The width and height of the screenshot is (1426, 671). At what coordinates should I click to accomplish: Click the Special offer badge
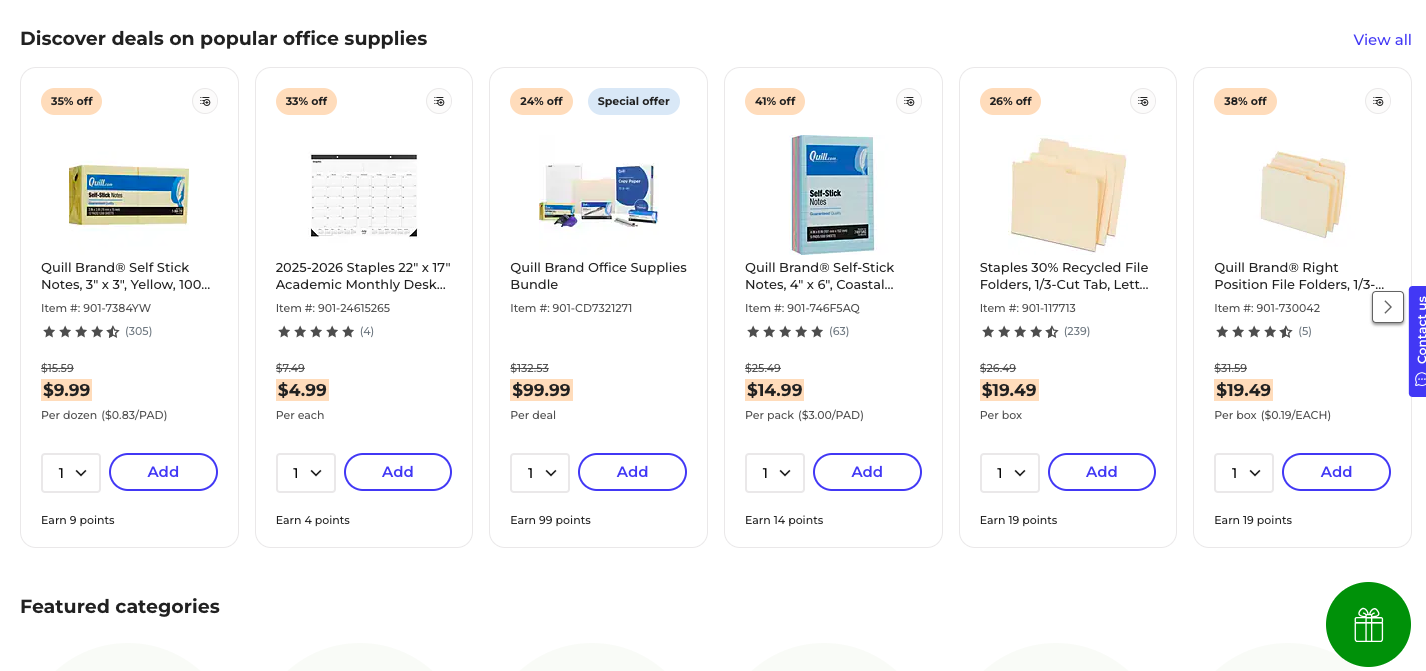[x=633, y=101]
